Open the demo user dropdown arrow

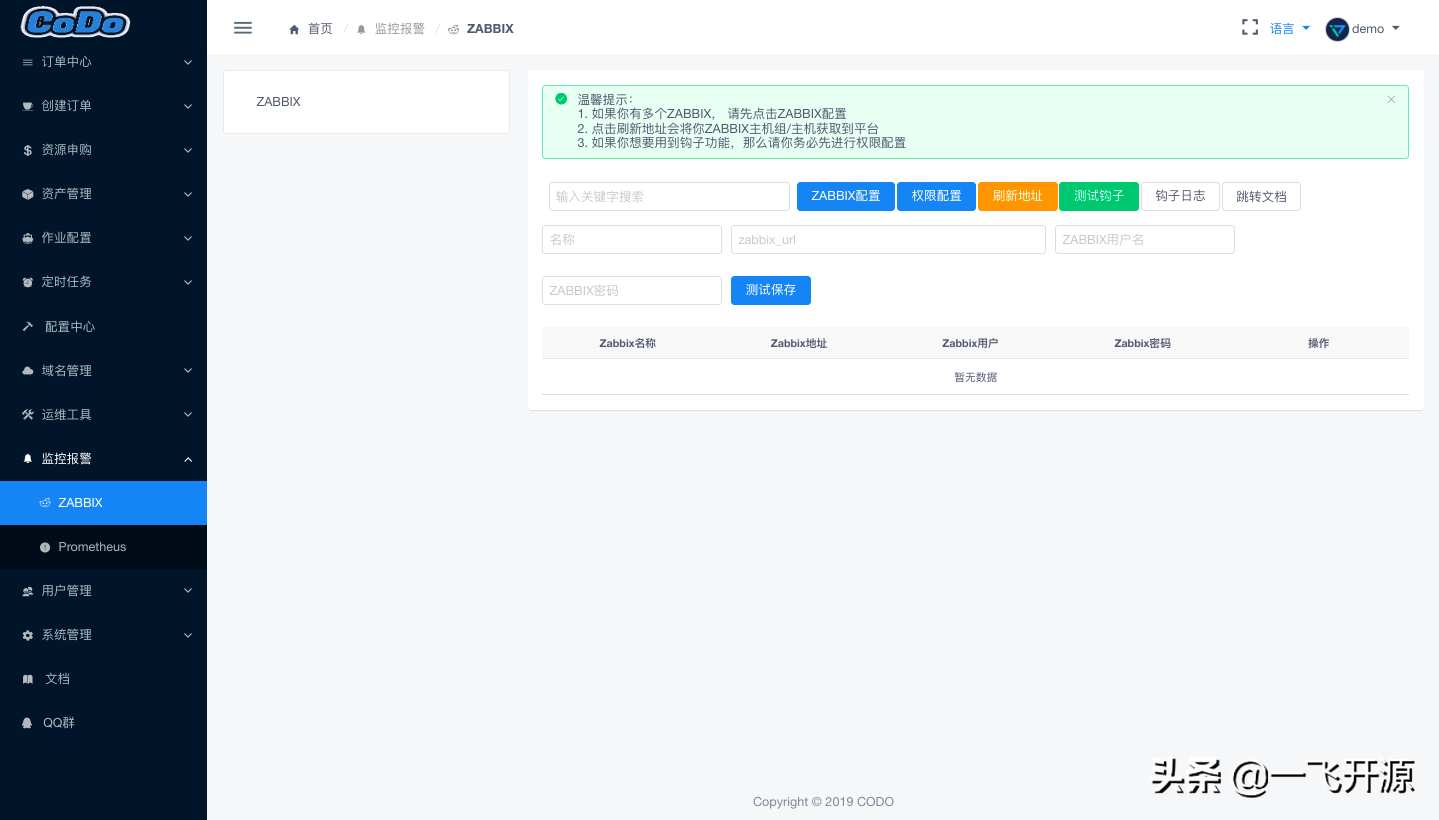(x=1396, y=28)
